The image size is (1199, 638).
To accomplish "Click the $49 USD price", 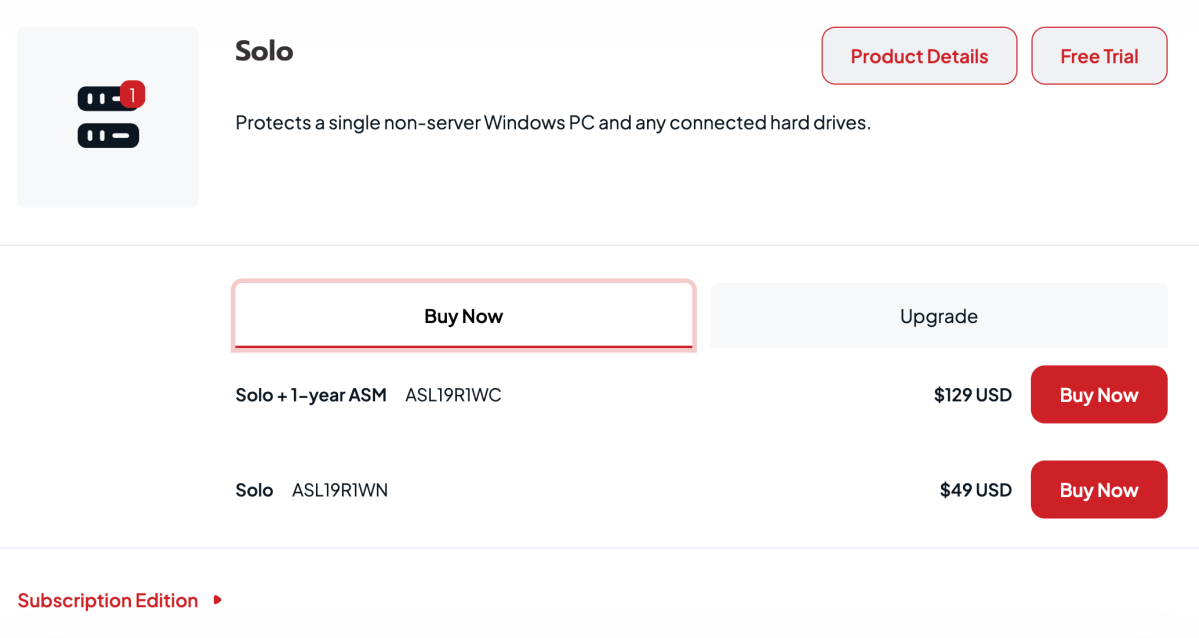I will (x=976, y=490).
